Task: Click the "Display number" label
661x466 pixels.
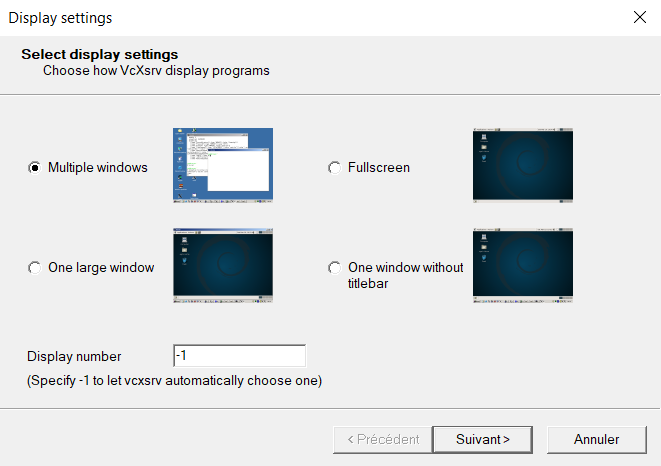Action: 74,357
